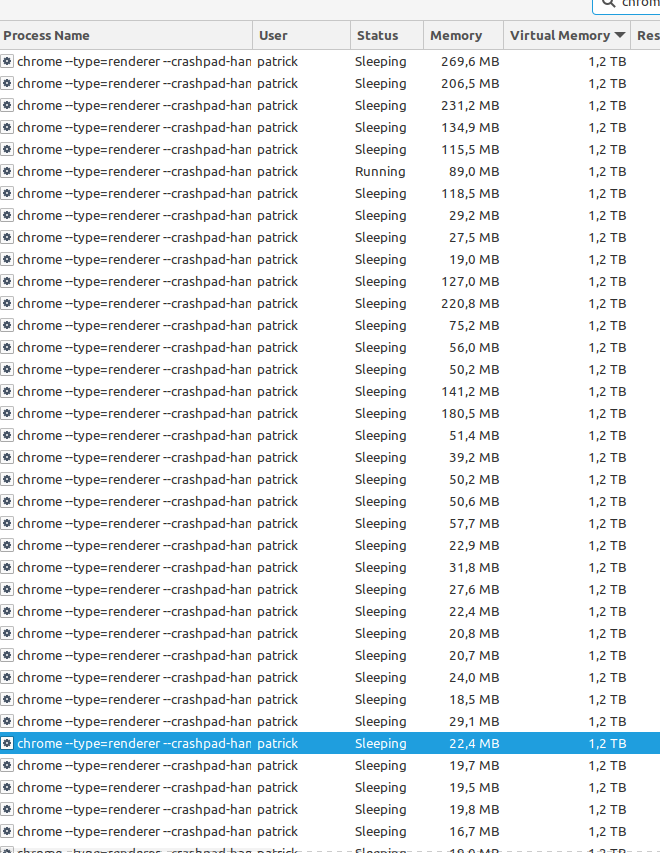Select the process using 231,2 MB memory
Screen dimensions: 660x853
330,106
